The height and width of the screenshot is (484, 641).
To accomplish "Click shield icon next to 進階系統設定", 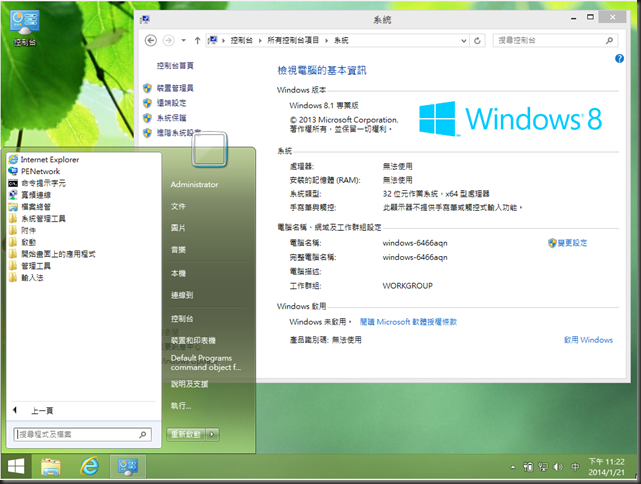I will [148, 133].
